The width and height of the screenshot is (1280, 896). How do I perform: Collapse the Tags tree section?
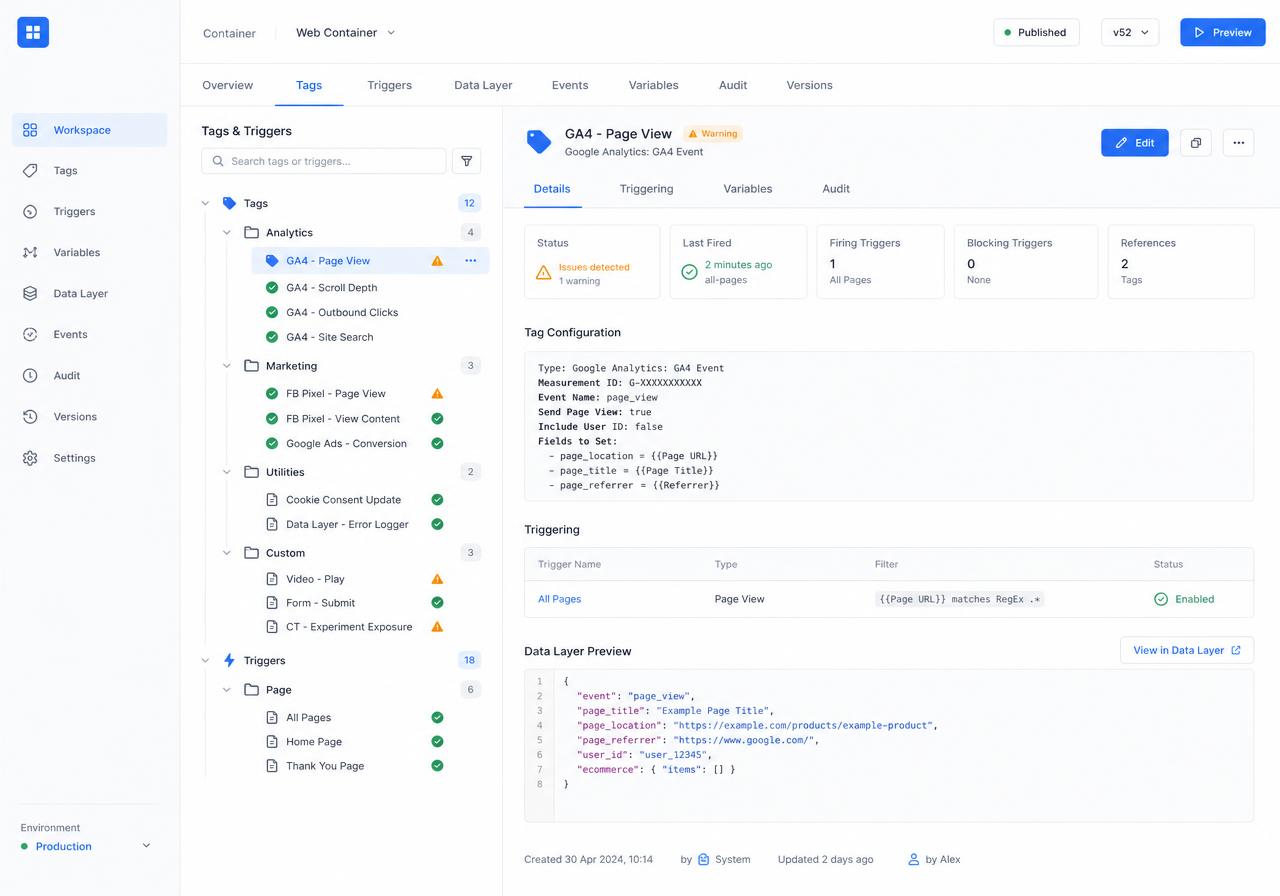[x=205, y=203]
